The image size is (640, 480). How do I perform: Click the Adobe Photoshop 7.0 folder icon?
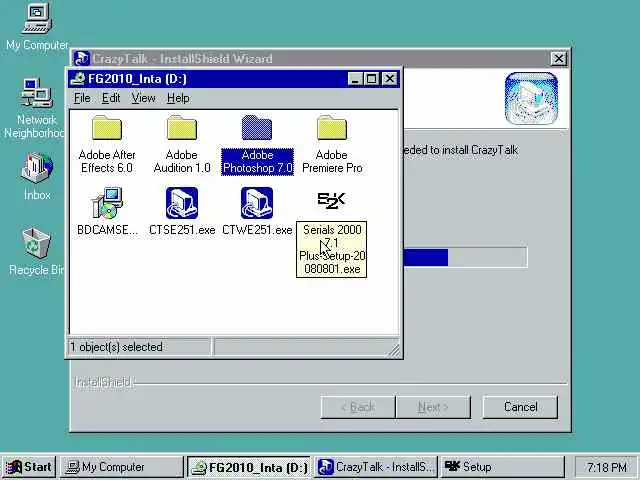(257, 127)
